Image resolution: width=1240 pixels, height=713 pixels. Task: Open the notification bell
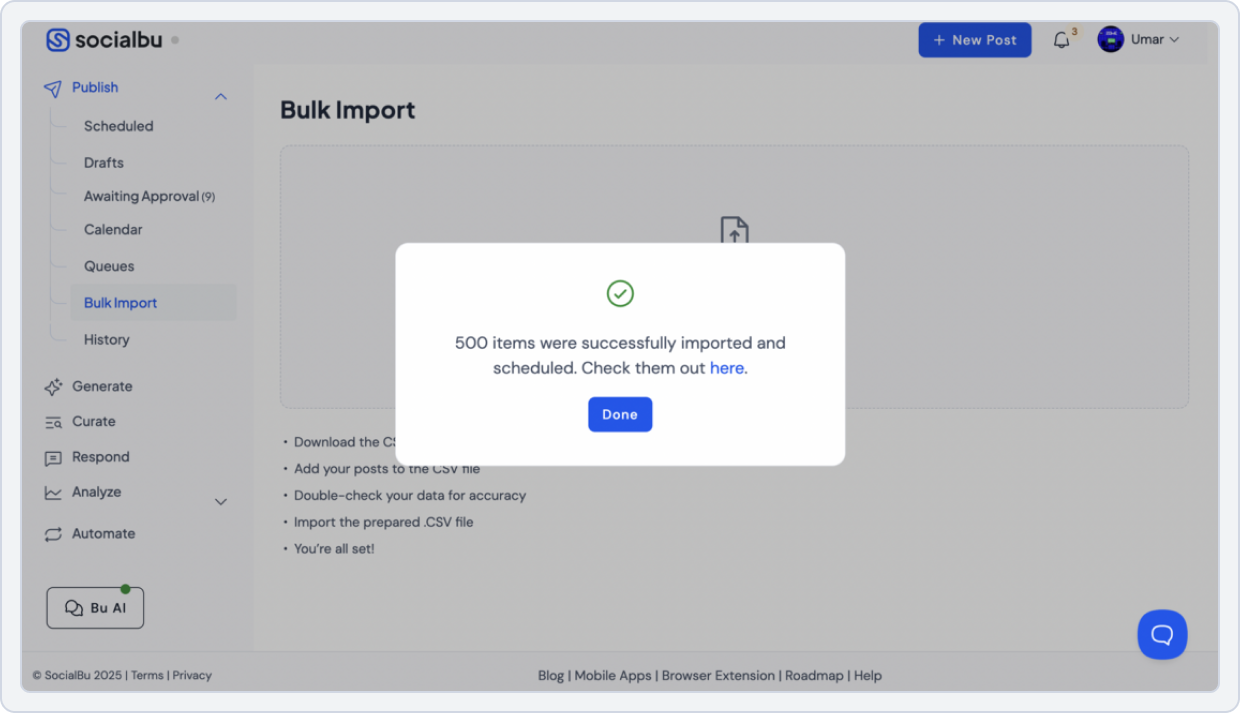pos(1061,40)
